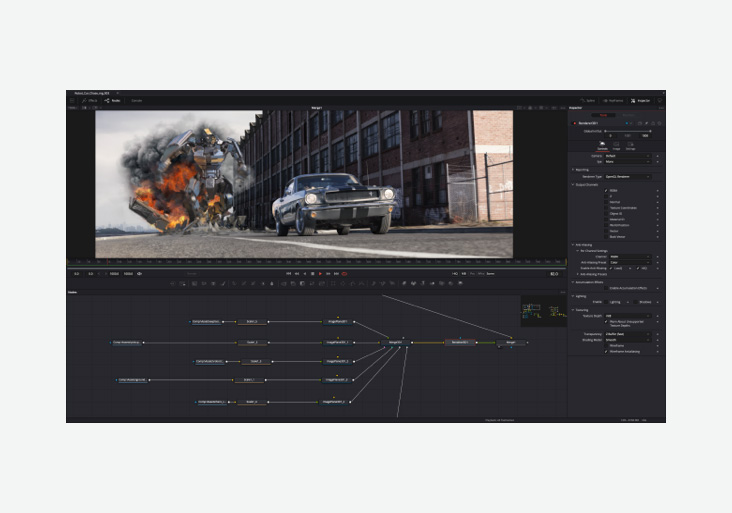Enable the Texture Coordinates output channel
The height and width of the screenshot is (513, 732).
pos(606,208)
